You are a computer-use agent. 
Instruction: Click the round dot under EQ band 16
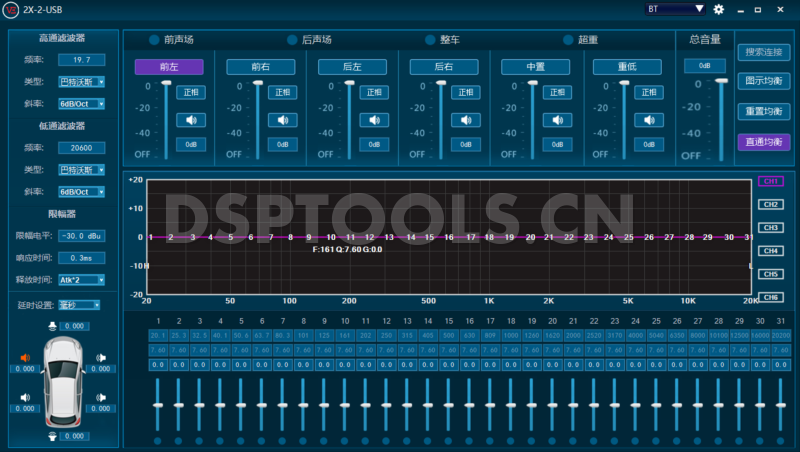pyautogui.click(x=469, y=441)
